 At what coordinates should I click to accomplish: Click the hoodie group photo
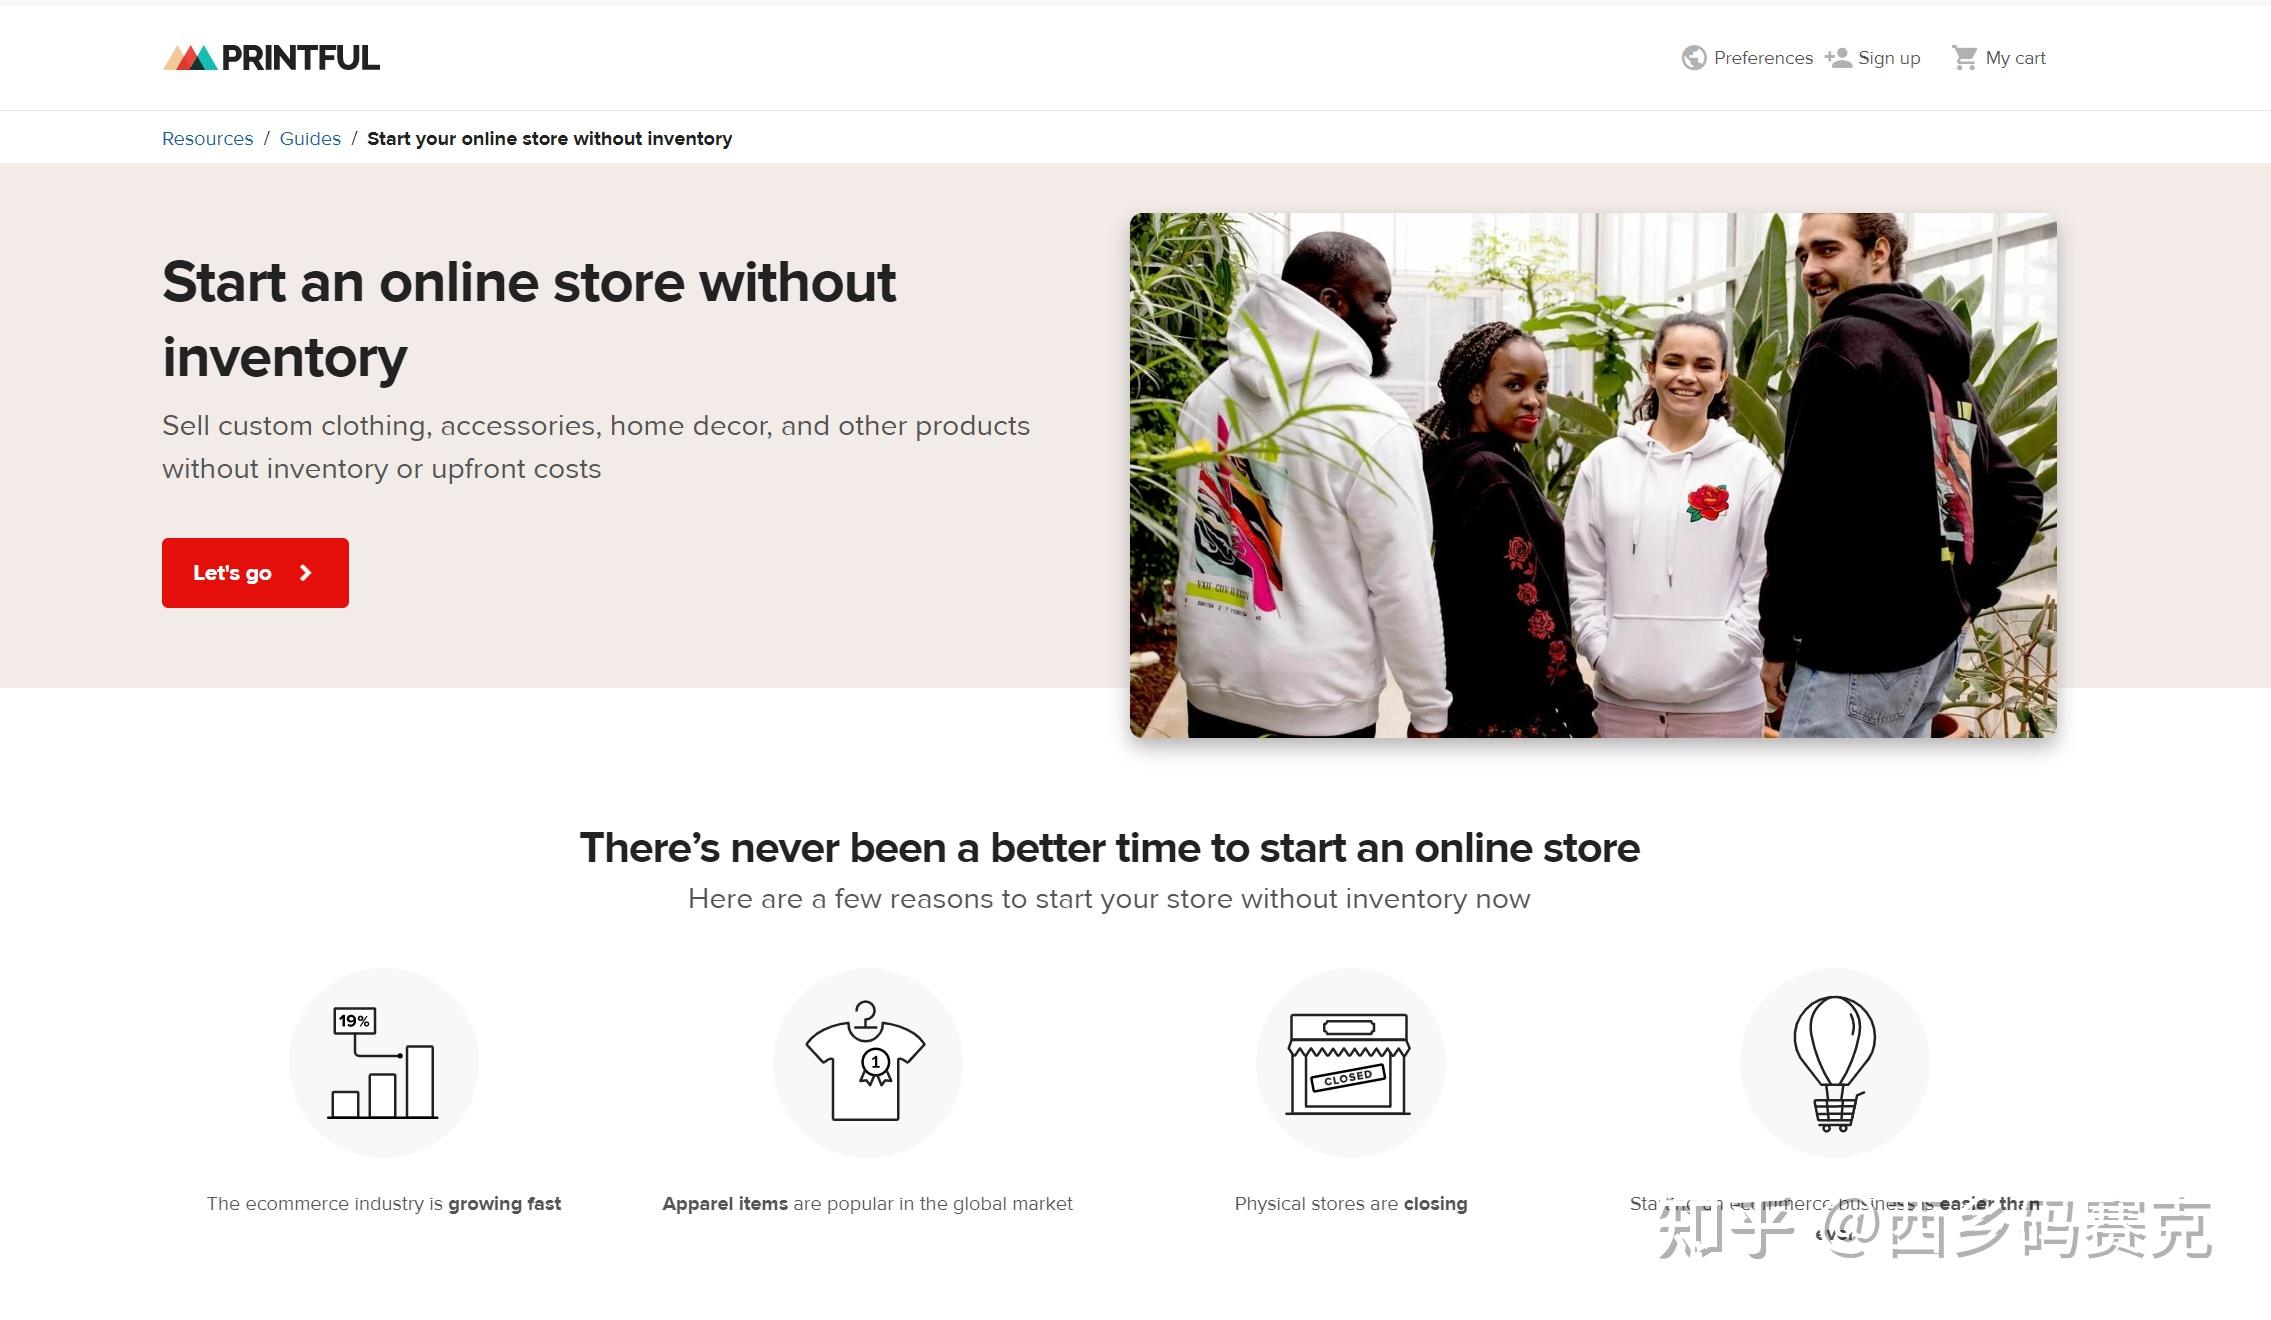(1593, 475)
